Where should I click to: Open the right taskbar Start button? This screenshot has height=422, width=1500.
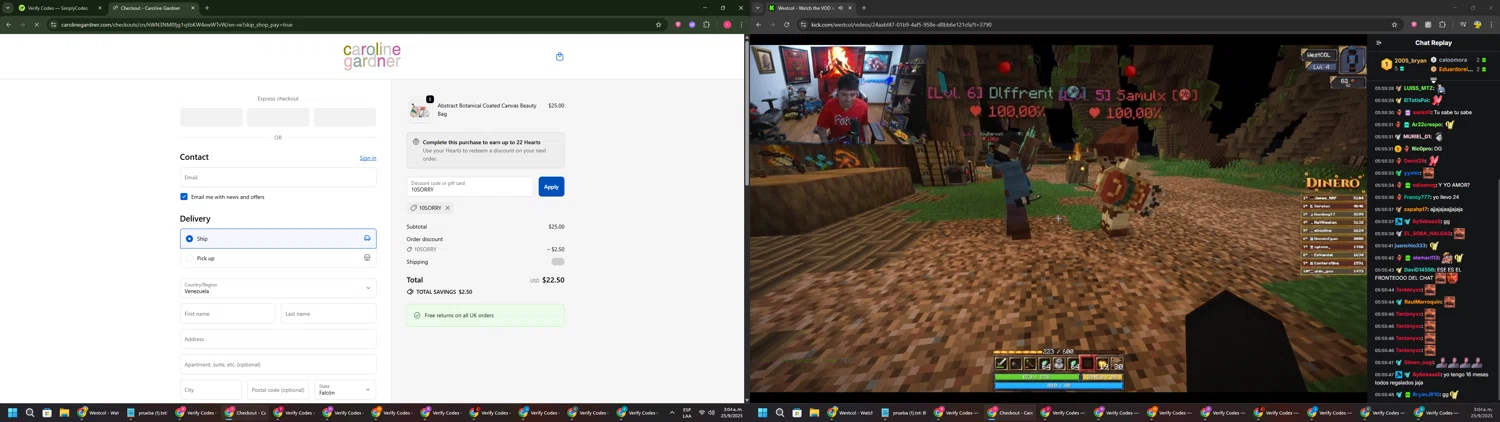click(x=763, y=412)
